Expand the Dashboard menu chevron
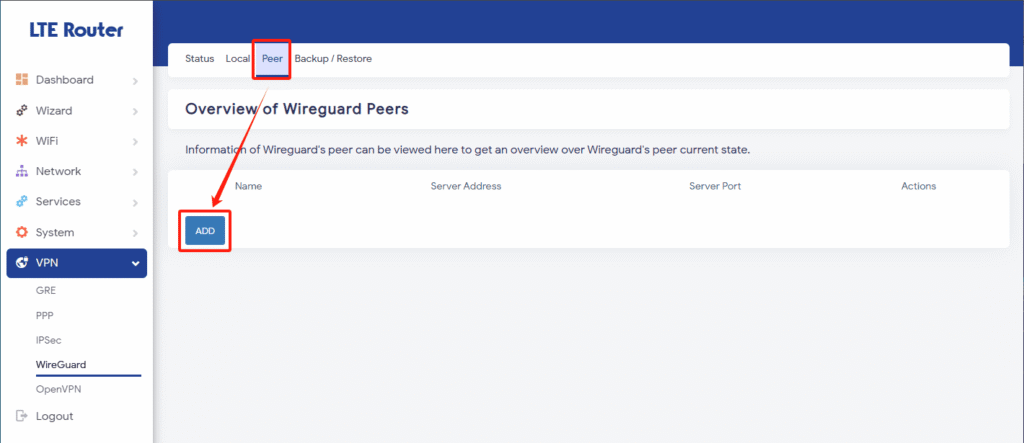The height and width of the screenshot is (443, 1024). click(x=135, y=81)
